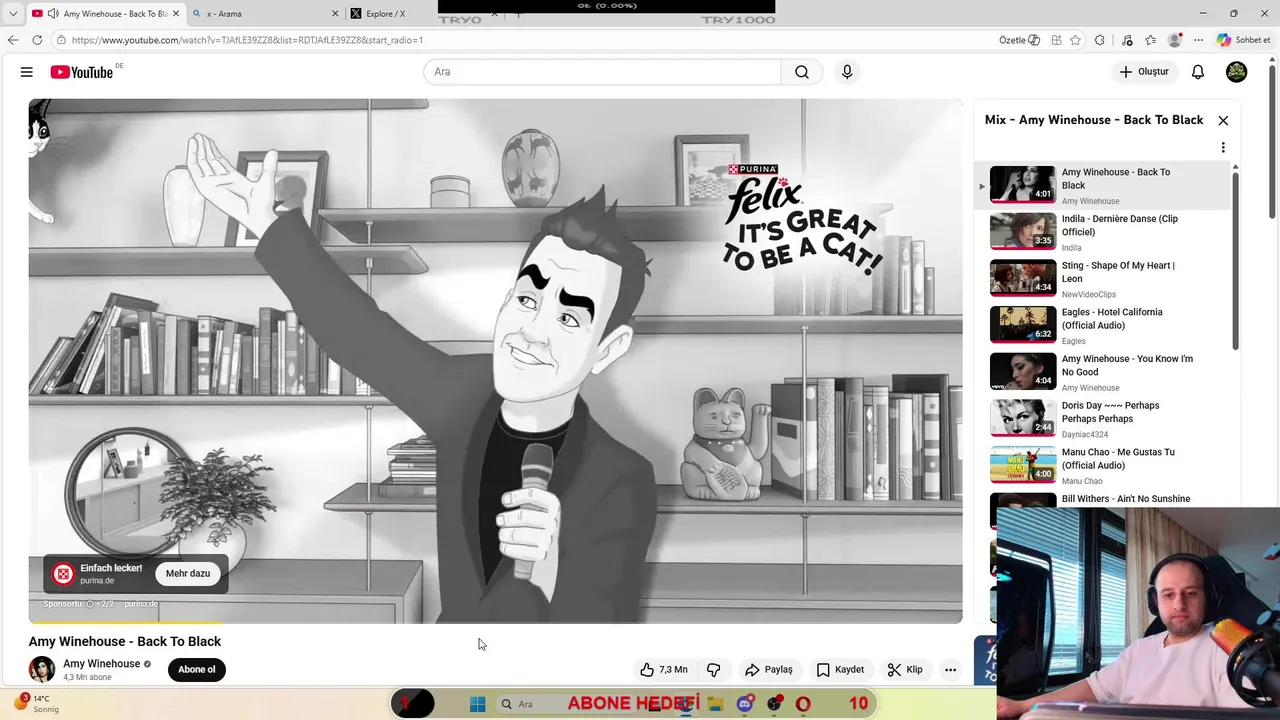Start voice search with the microphone icon
The width and height of the screenshot is (1280, 720).
coord(847,72)
